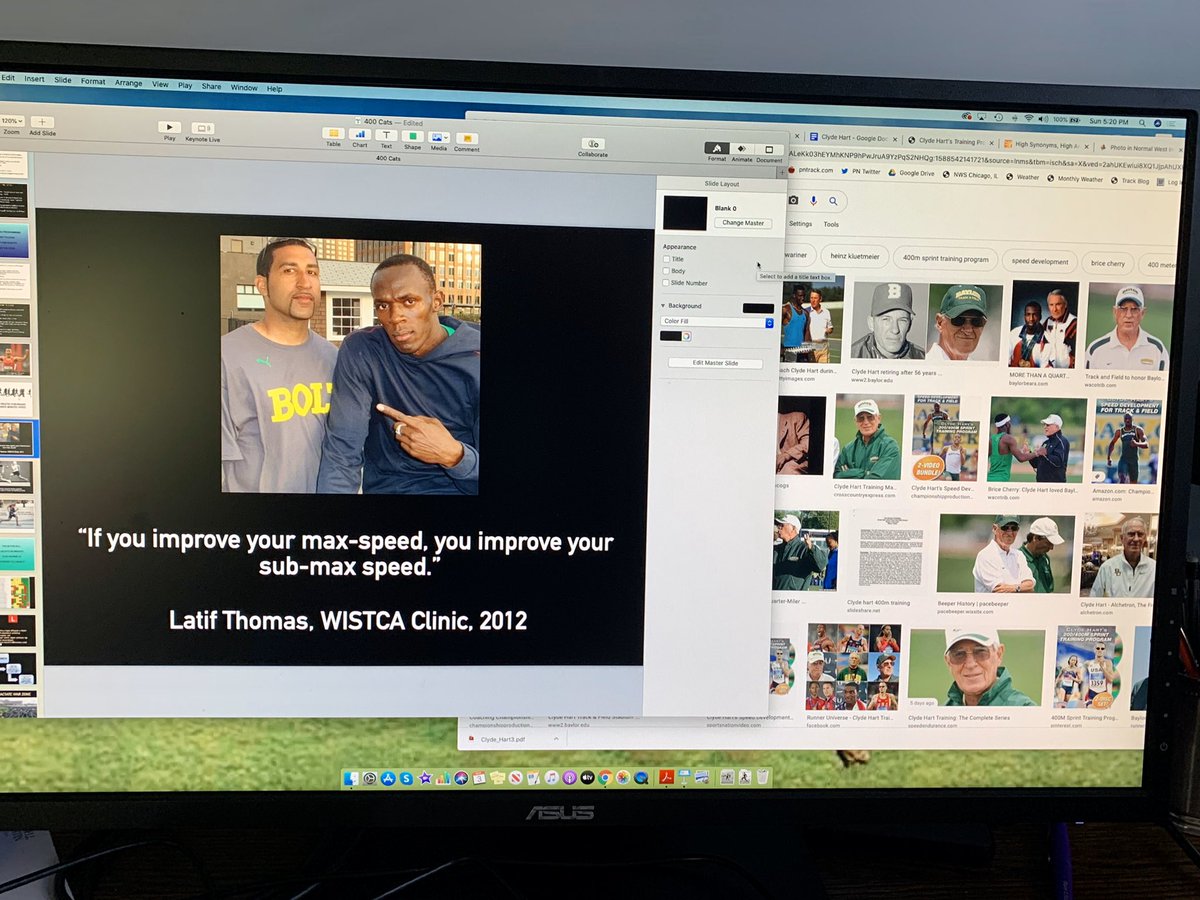Enable the Title checkbox under Appearance

tap(667, 259)
